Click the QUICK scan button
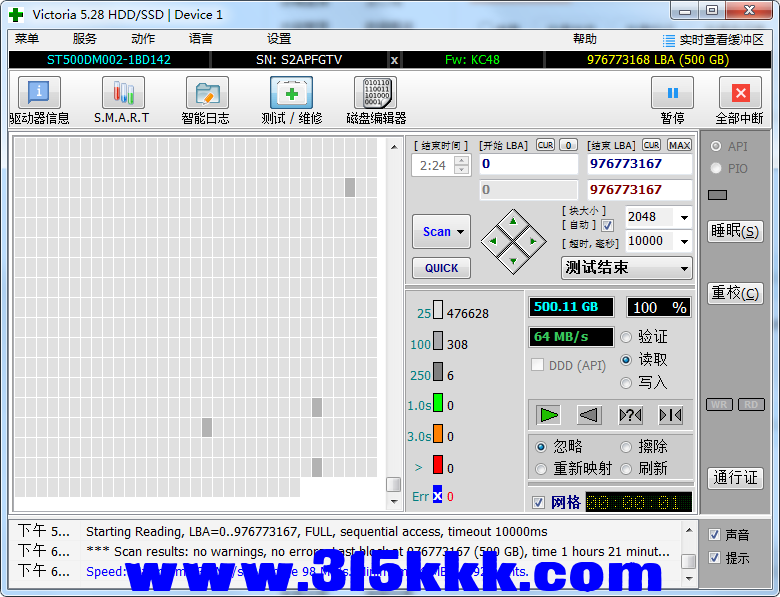This screenshot has height=597, width=780. point(441,268)
